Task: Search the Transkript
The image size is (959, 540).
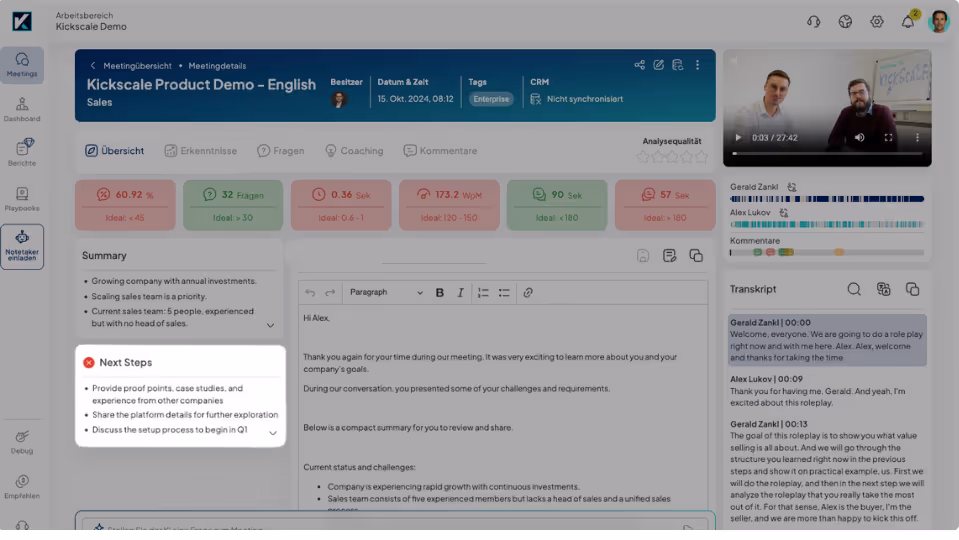Action: pyautogui.click(x=854, y=289)
